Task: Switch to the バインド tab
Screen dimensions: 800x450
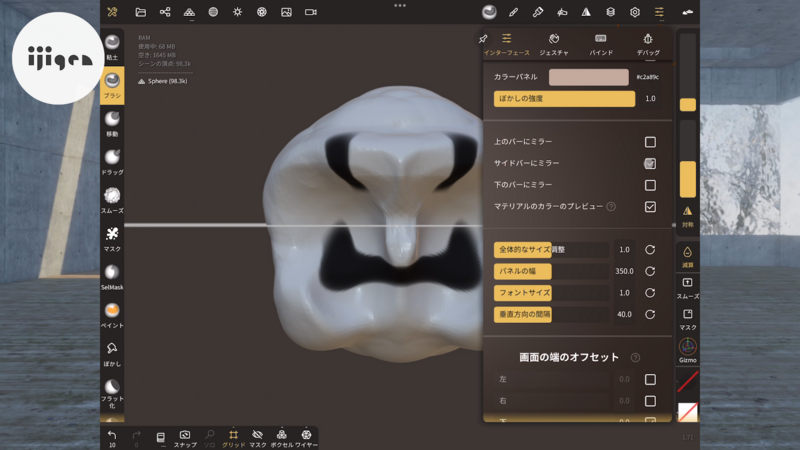Action: 601,44
